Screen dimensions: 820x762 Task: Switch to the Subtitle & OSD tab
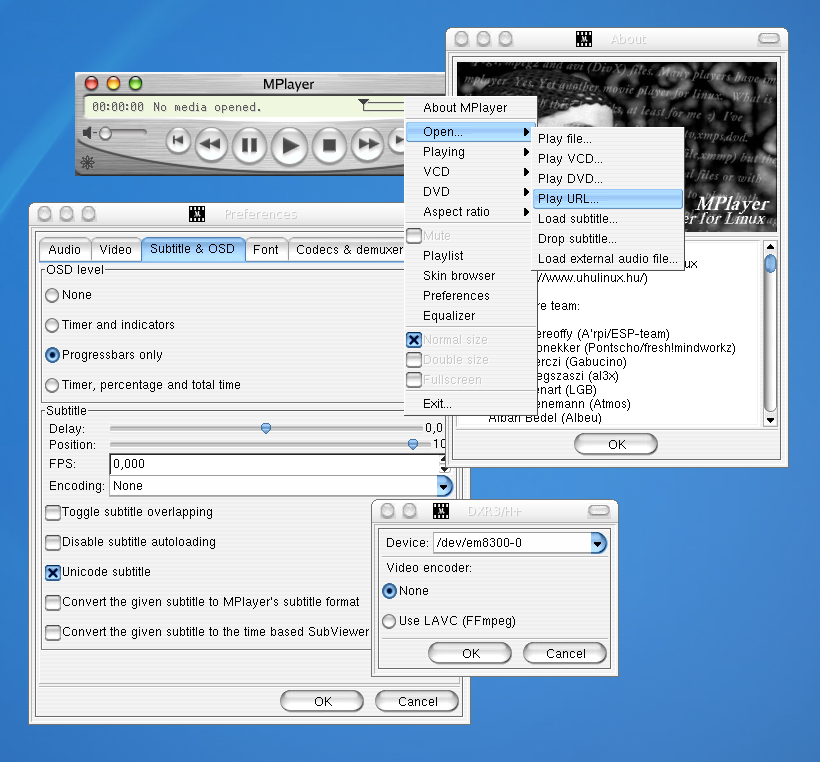(x=192, y=249)
